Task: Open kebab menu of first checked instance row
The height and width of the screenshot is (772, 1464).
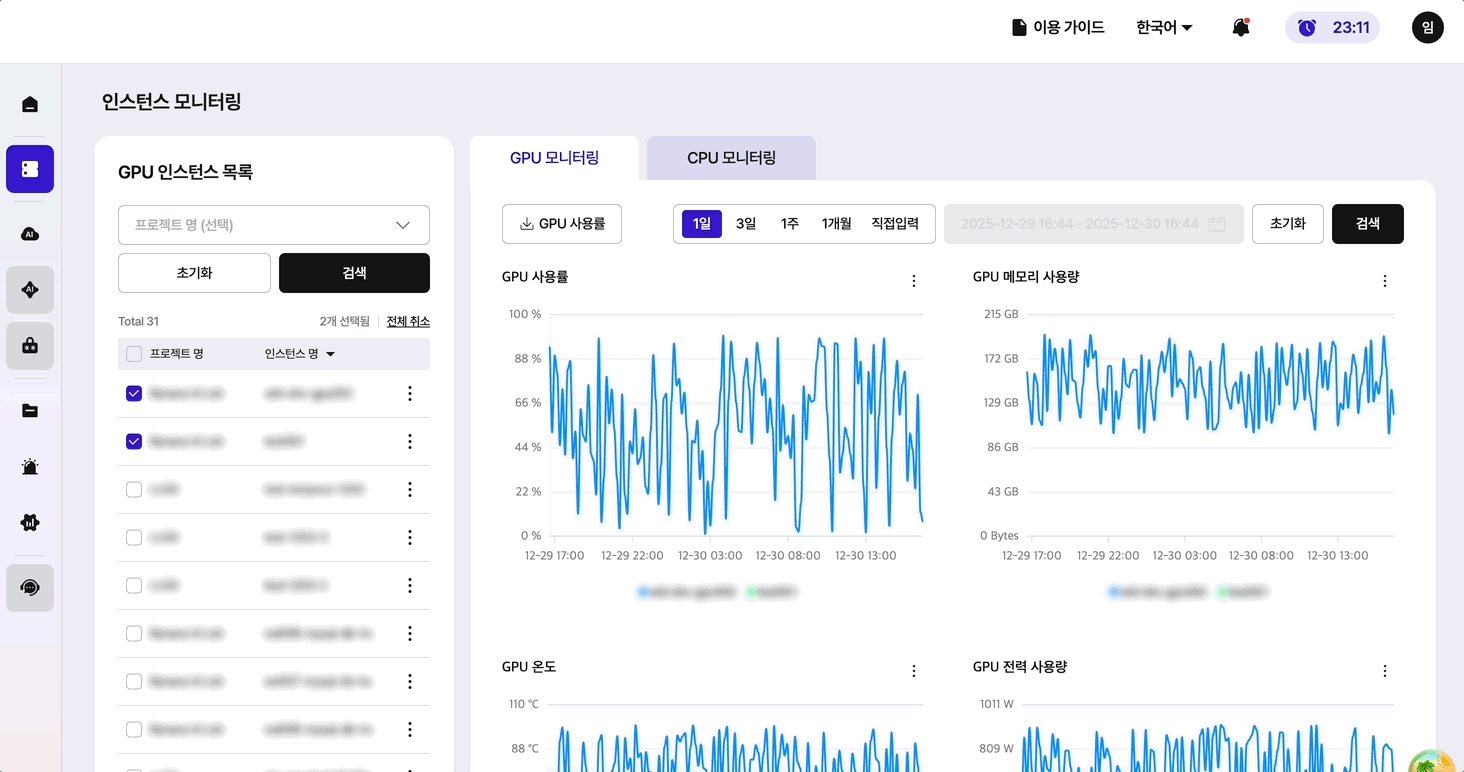Action: pyautogui.click(x=410, y=394)
